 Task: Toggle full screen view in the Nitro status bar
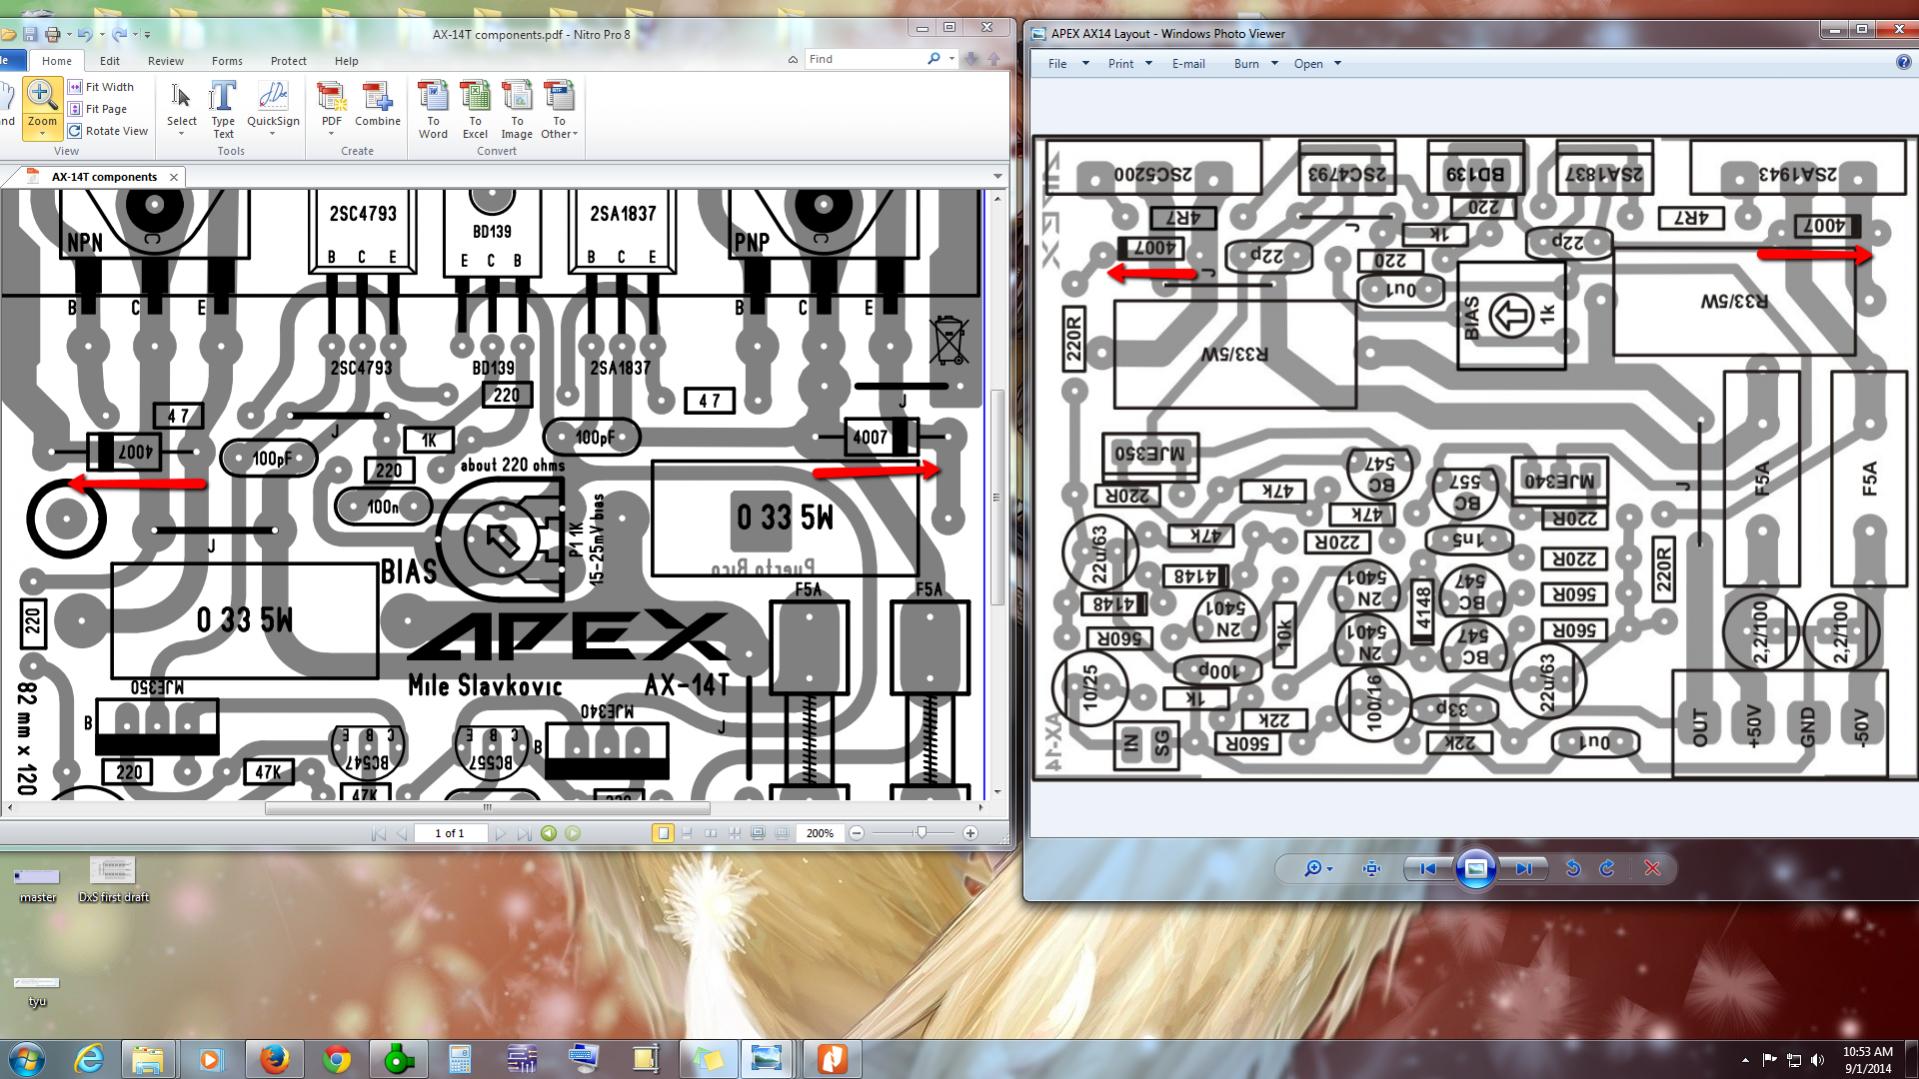point(758,833)
